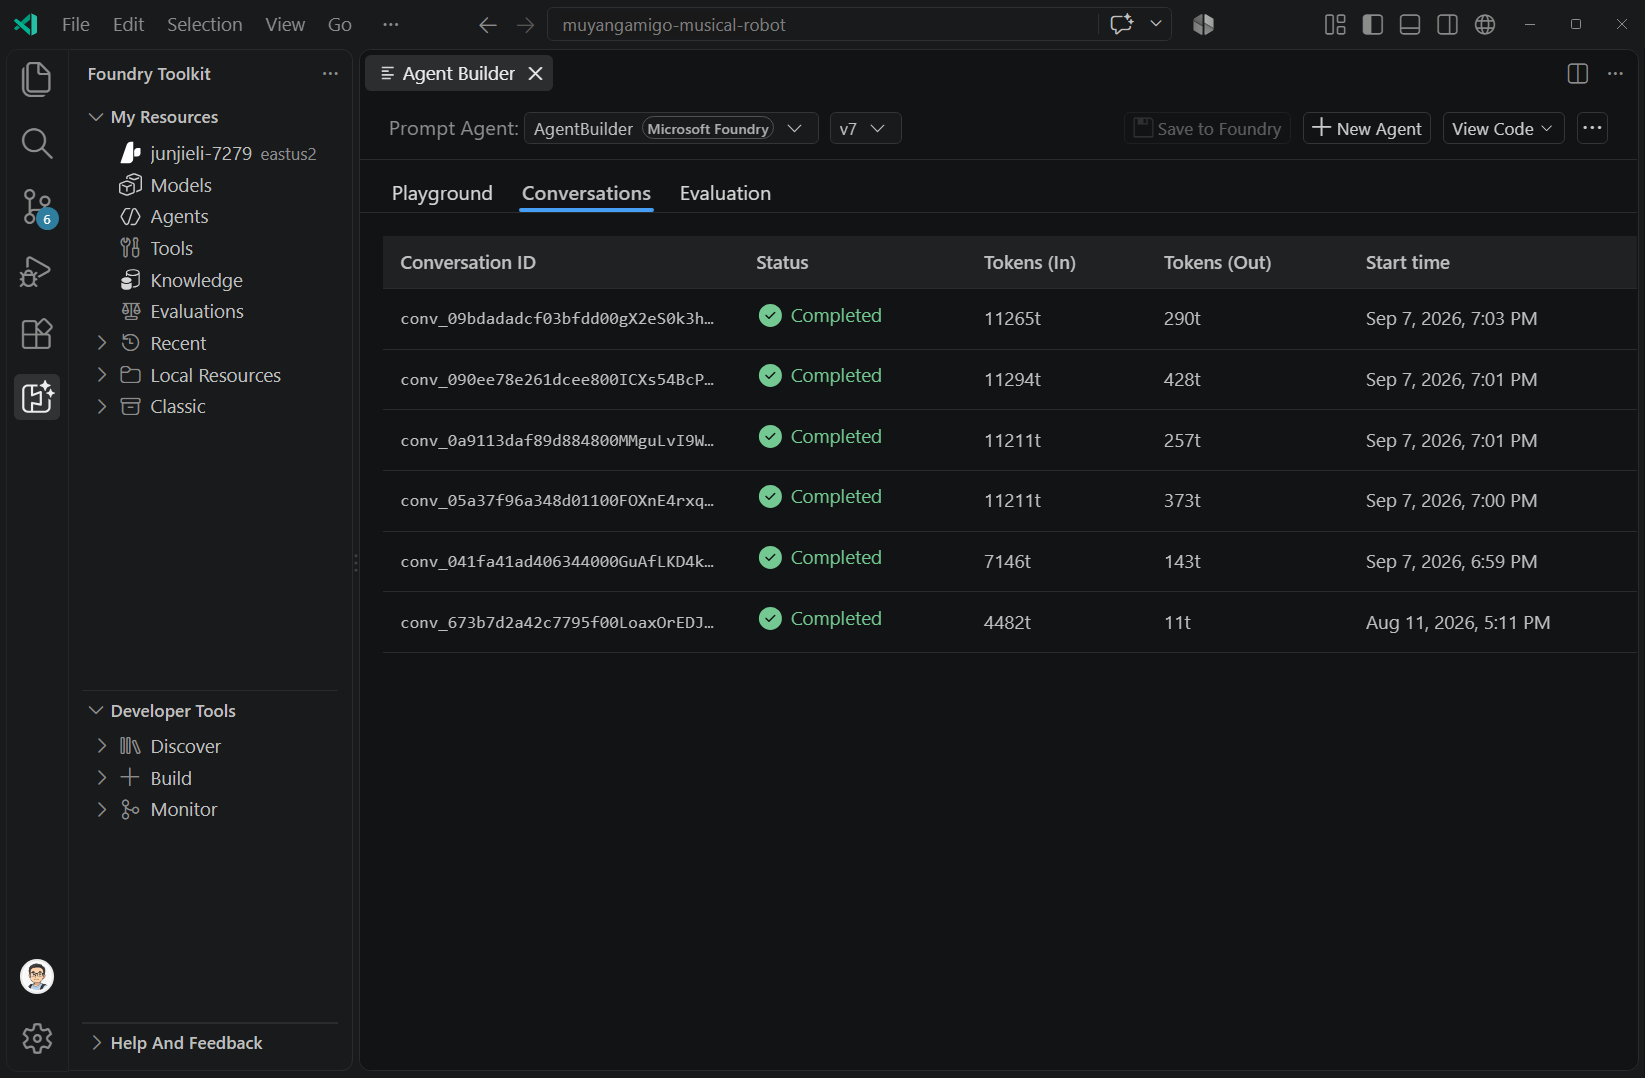Click Save to Foundry button
The height and width of the screenshot is (1078, 1645).
[1207, 128]
